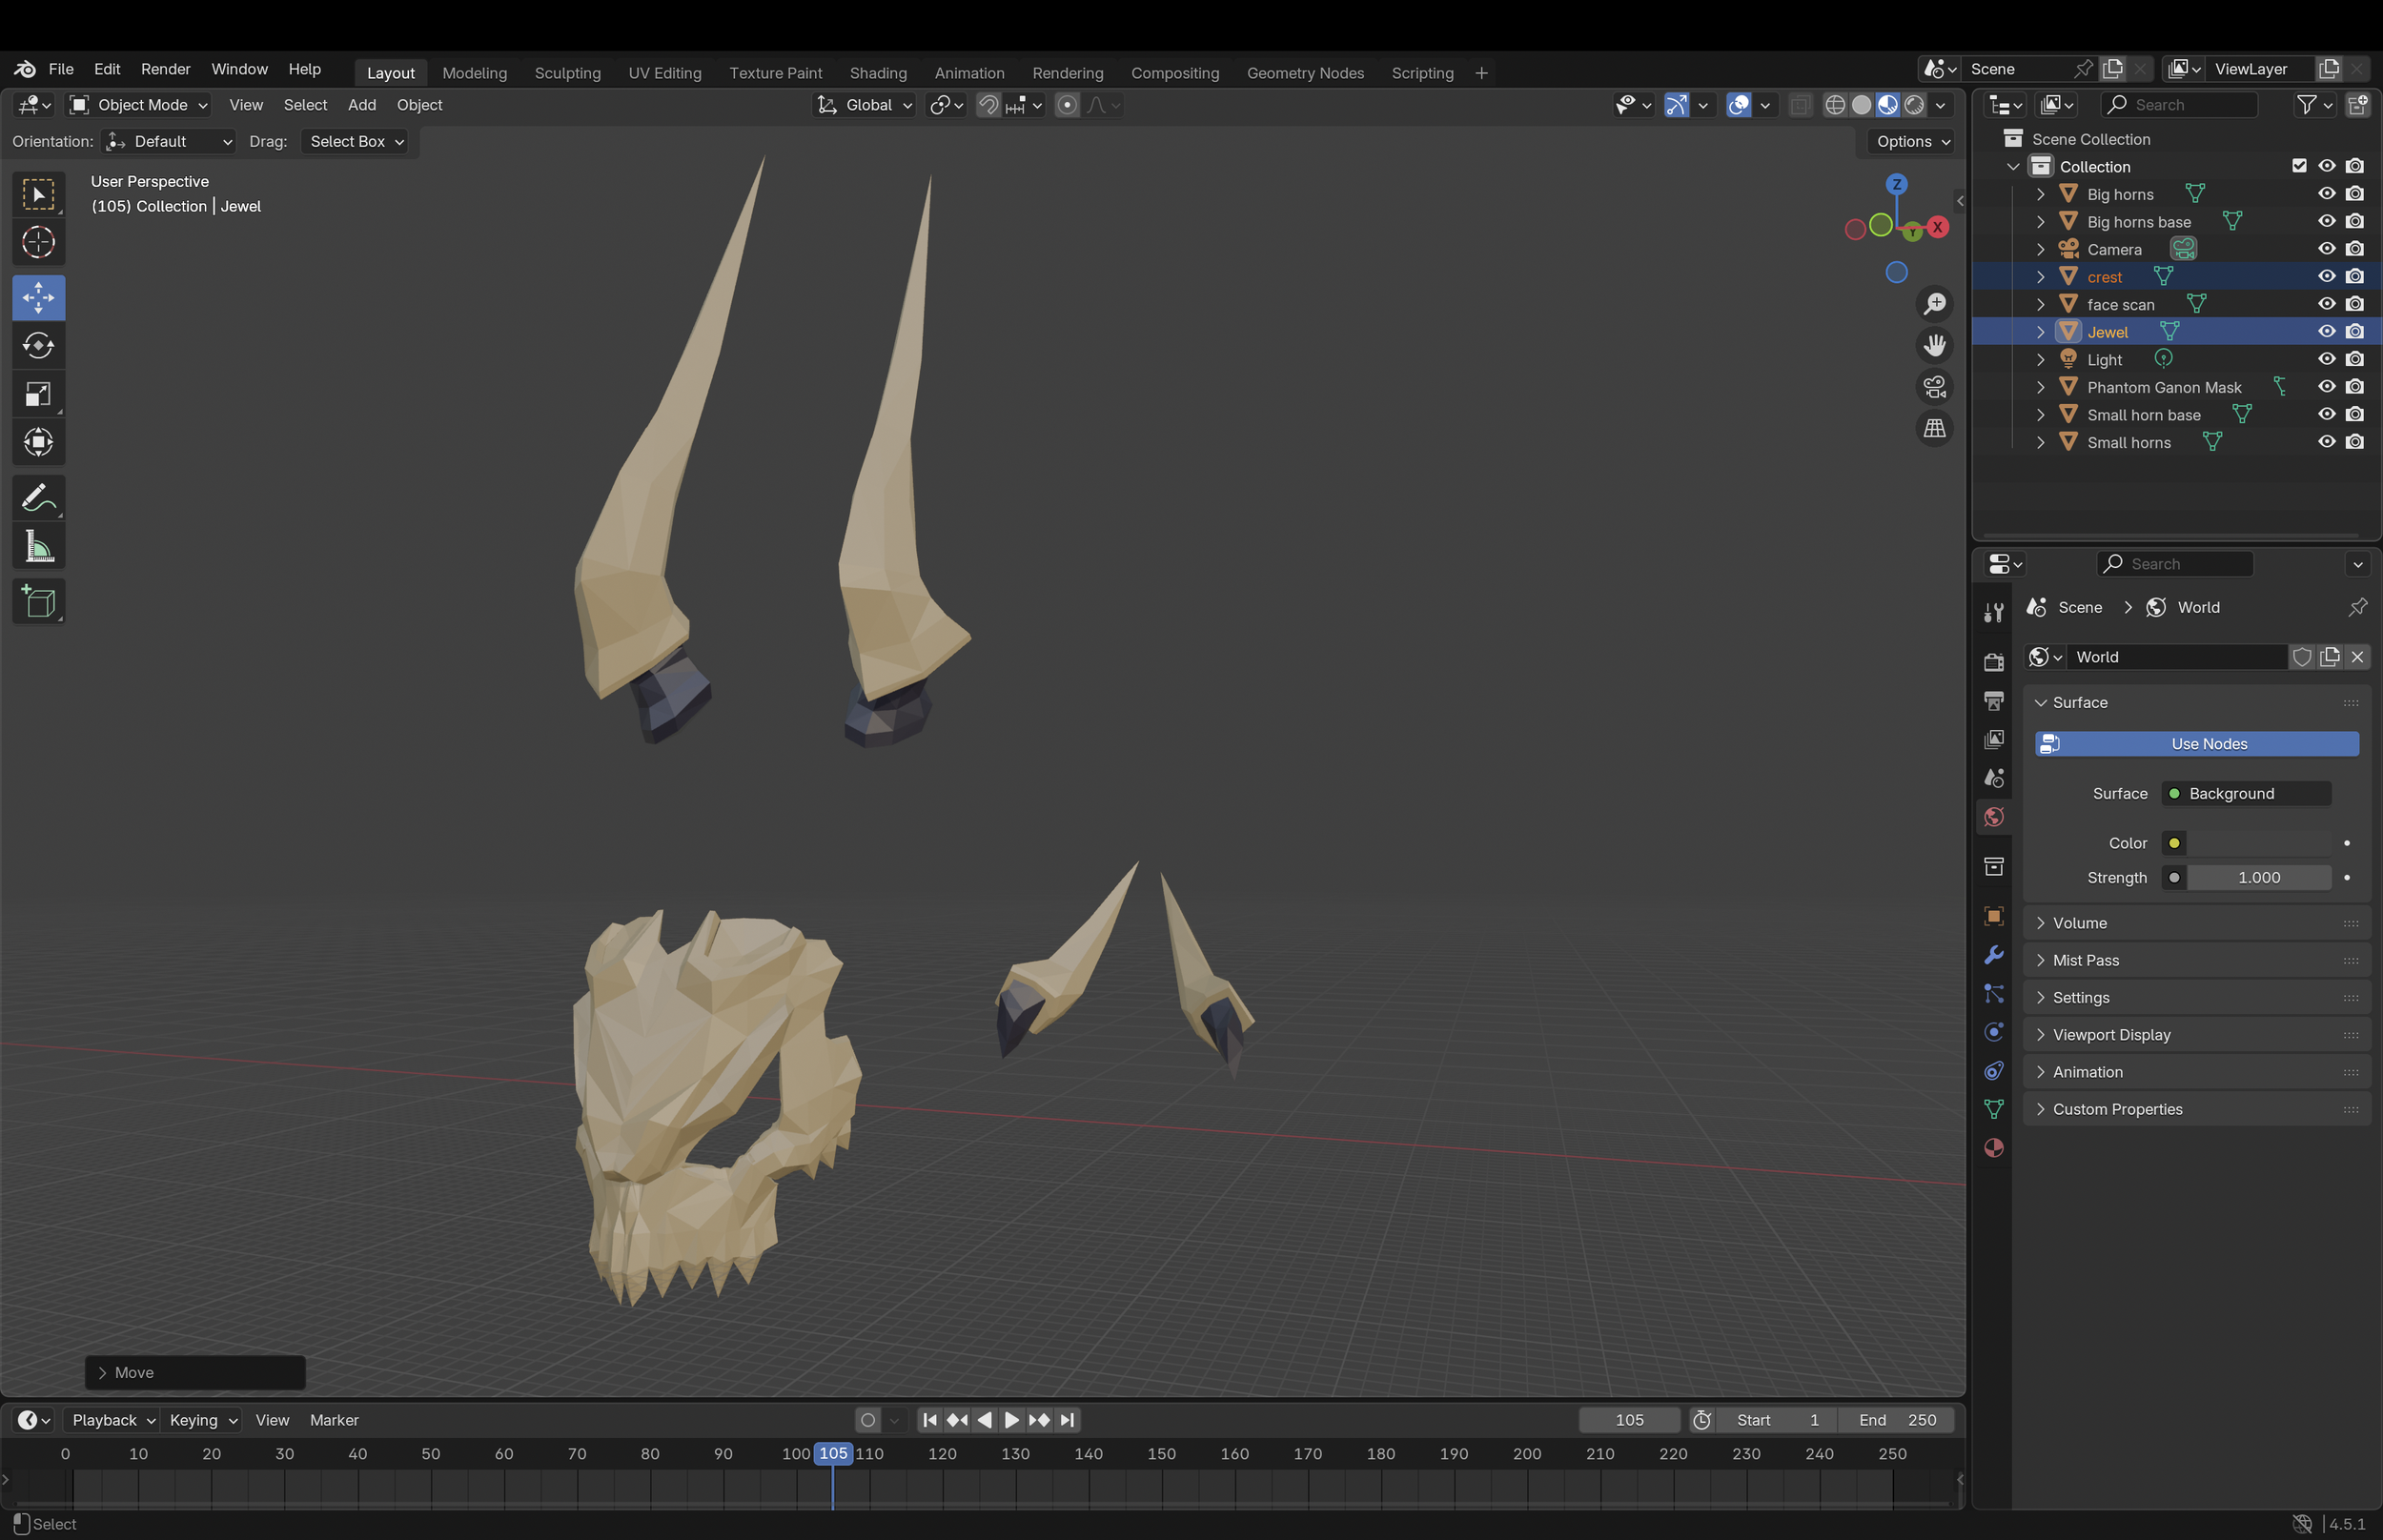
Task: Select the Move tool
Action: (x=38, y=298)
